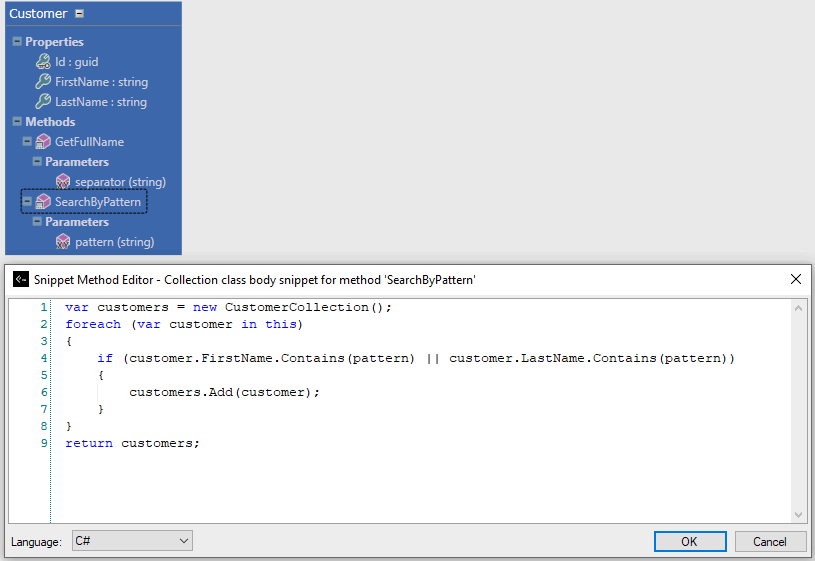This screenshot has height=561, width=815.
Task: Click the LastName property key icon
Action: (x=43, y=102)
